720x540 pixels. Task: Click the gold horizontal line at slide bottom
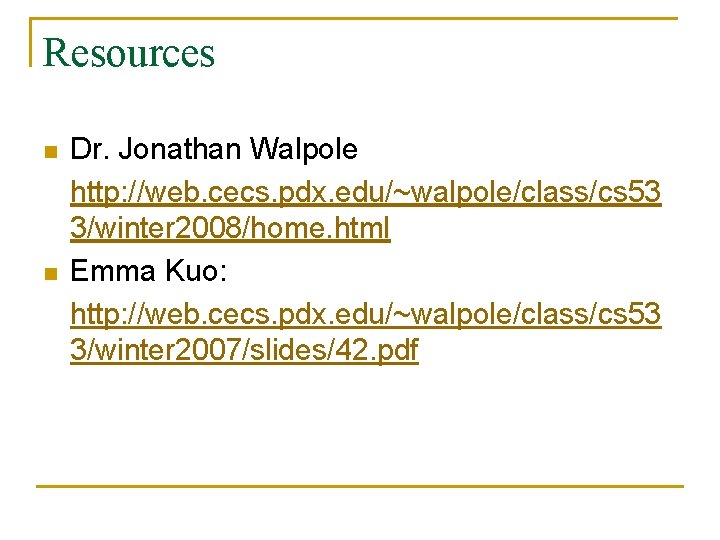click(x=360, y=487)
